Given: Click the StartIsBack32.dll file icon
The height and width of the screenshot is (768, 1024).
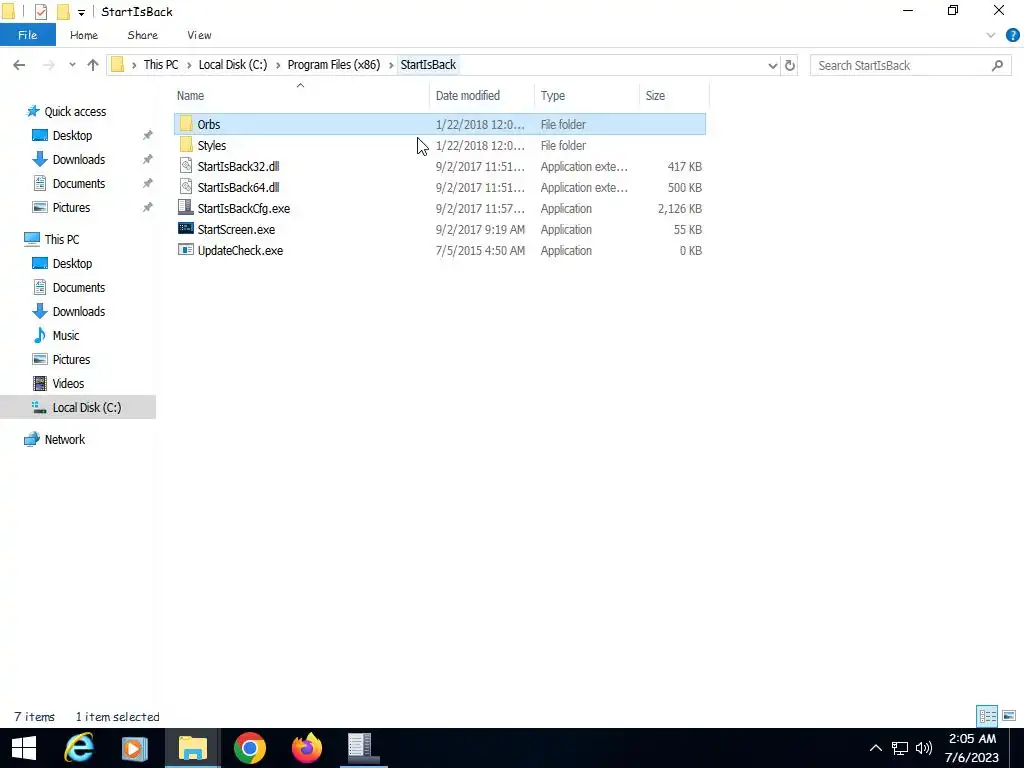Looking at the screenshot, I should (x=186, y=166).
